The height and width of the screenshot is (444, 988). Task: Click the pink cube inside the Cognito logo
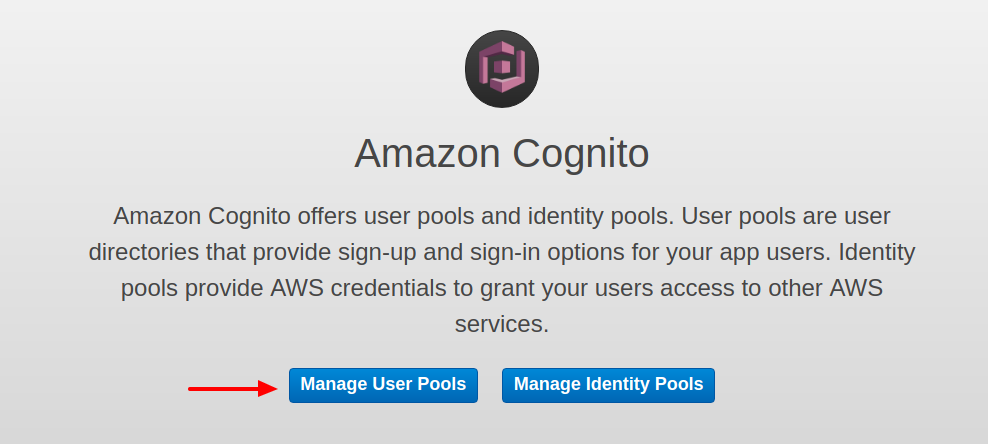tap(502, 67)
